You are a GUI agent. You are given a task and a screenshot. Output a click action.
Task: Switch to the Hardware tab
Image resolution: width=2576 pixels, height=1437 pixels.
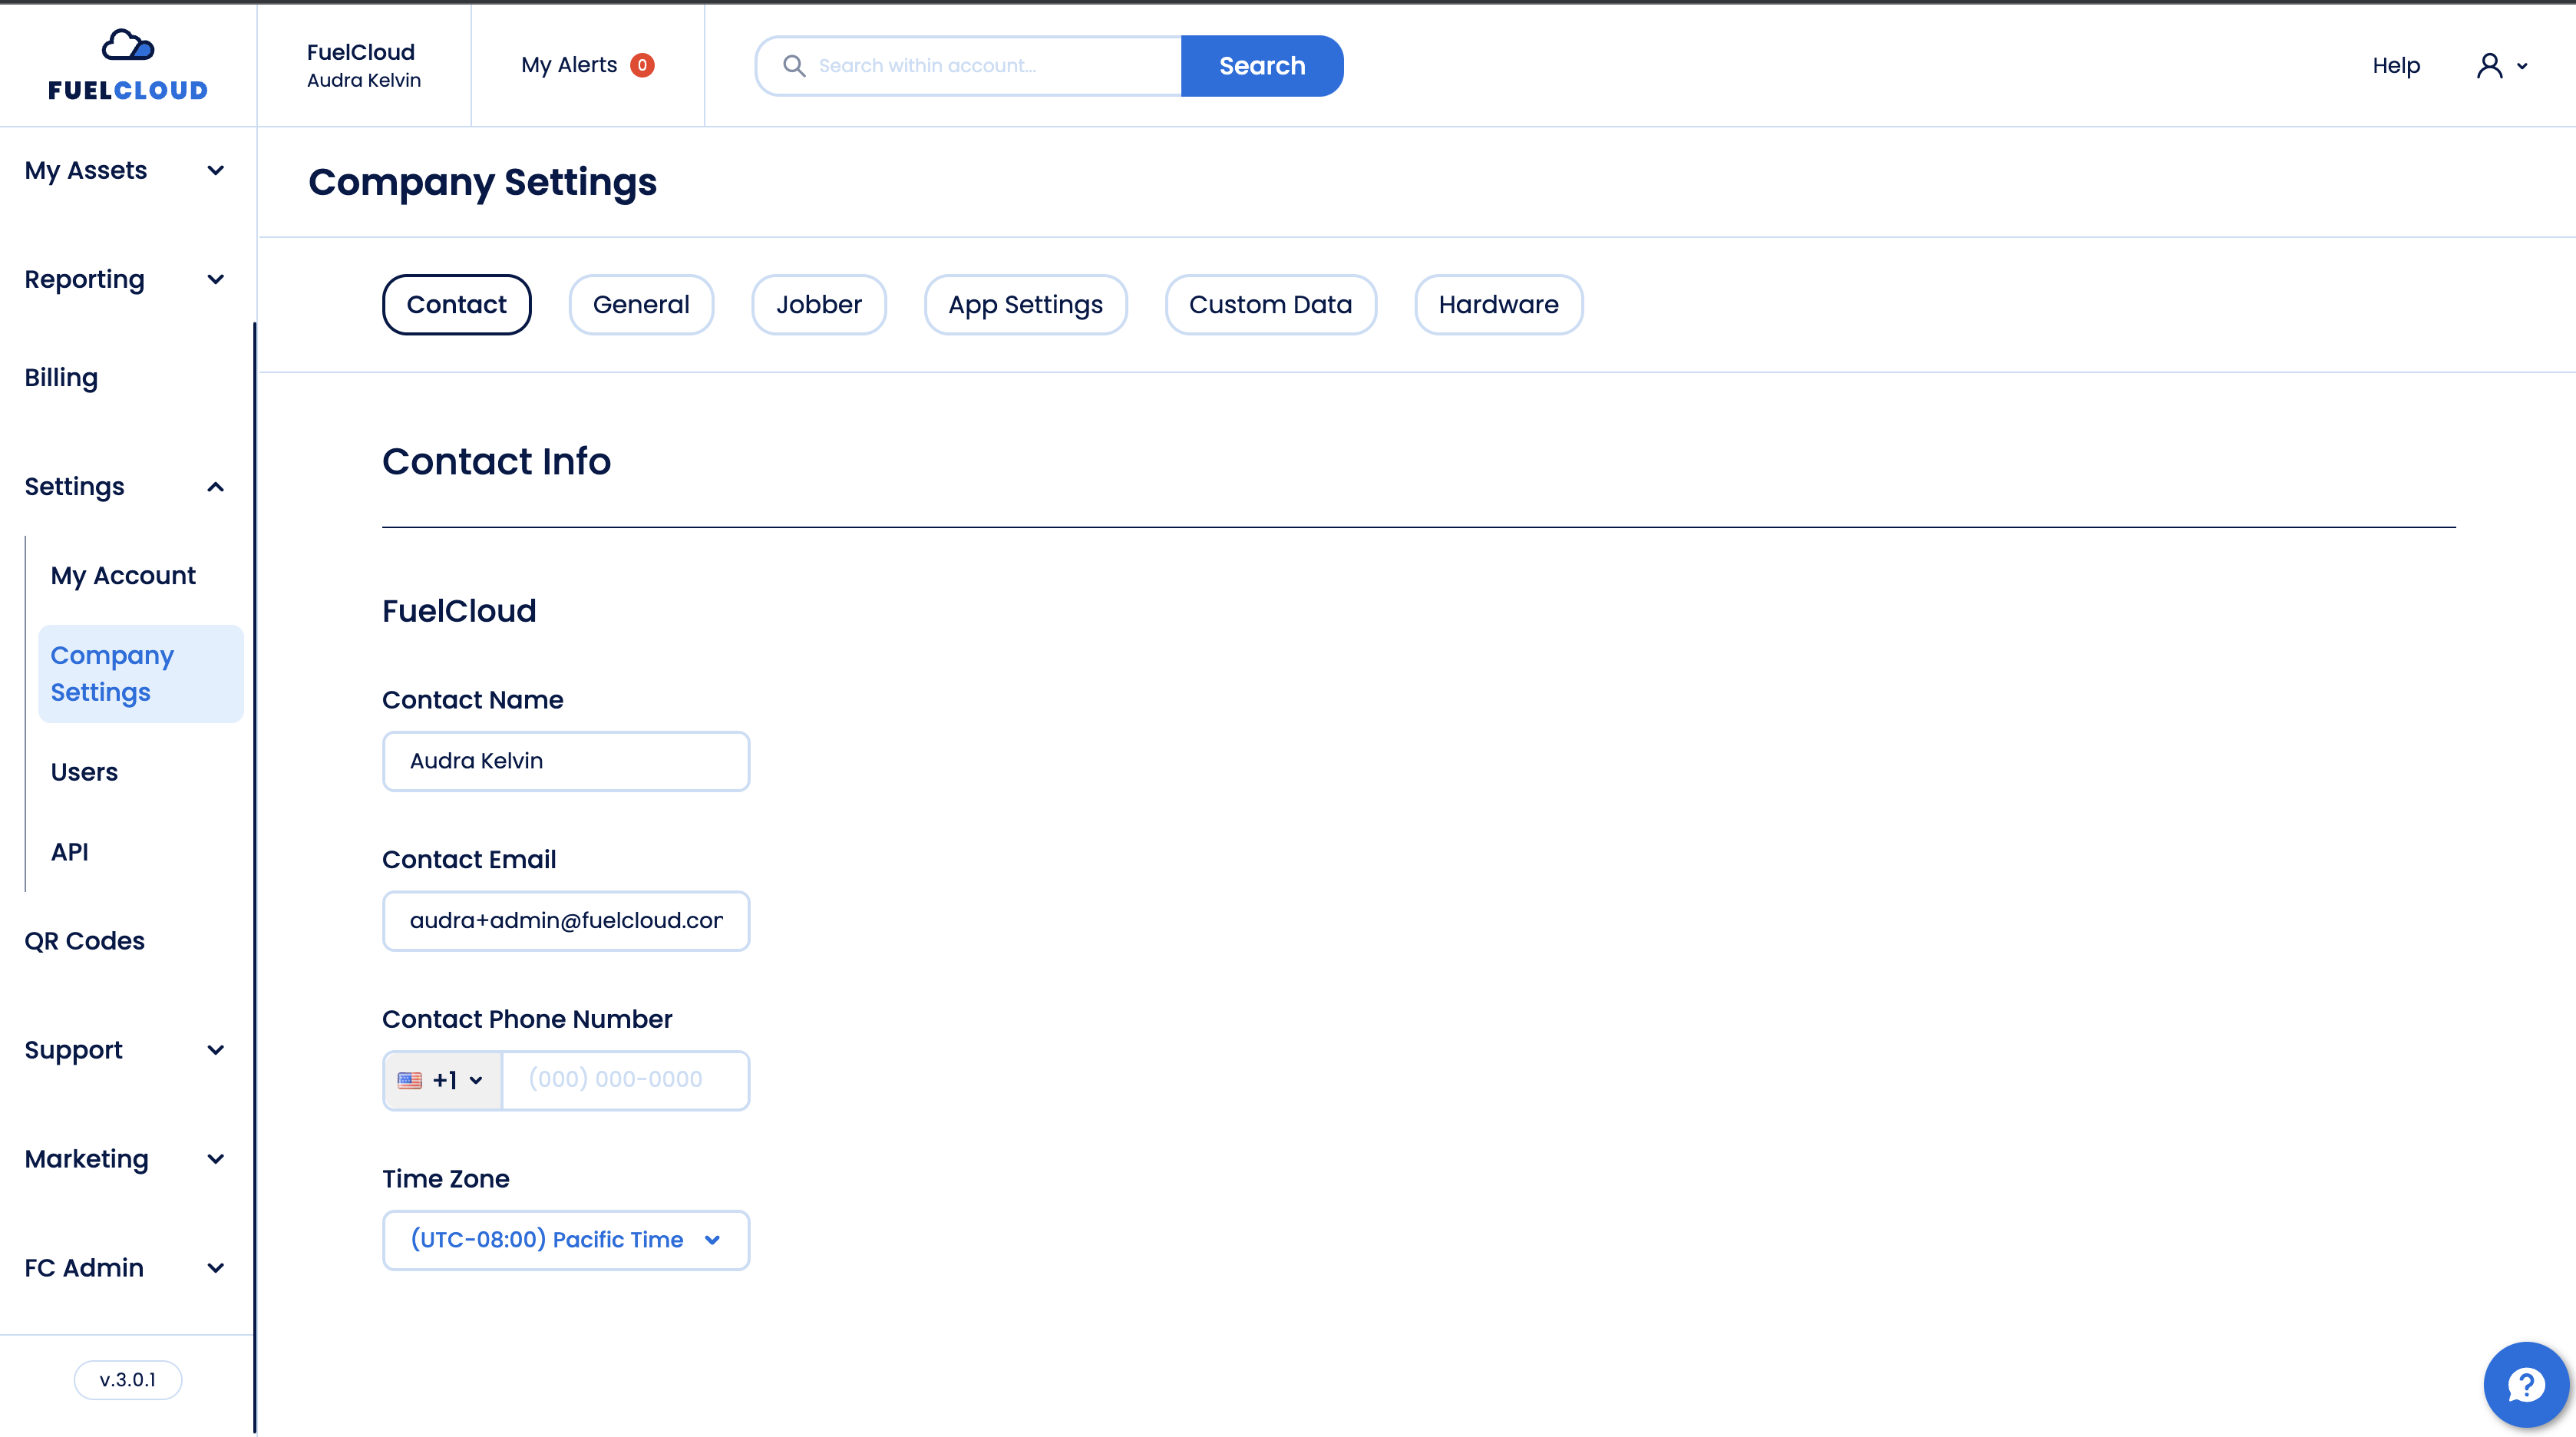[x=1499, y=304]
